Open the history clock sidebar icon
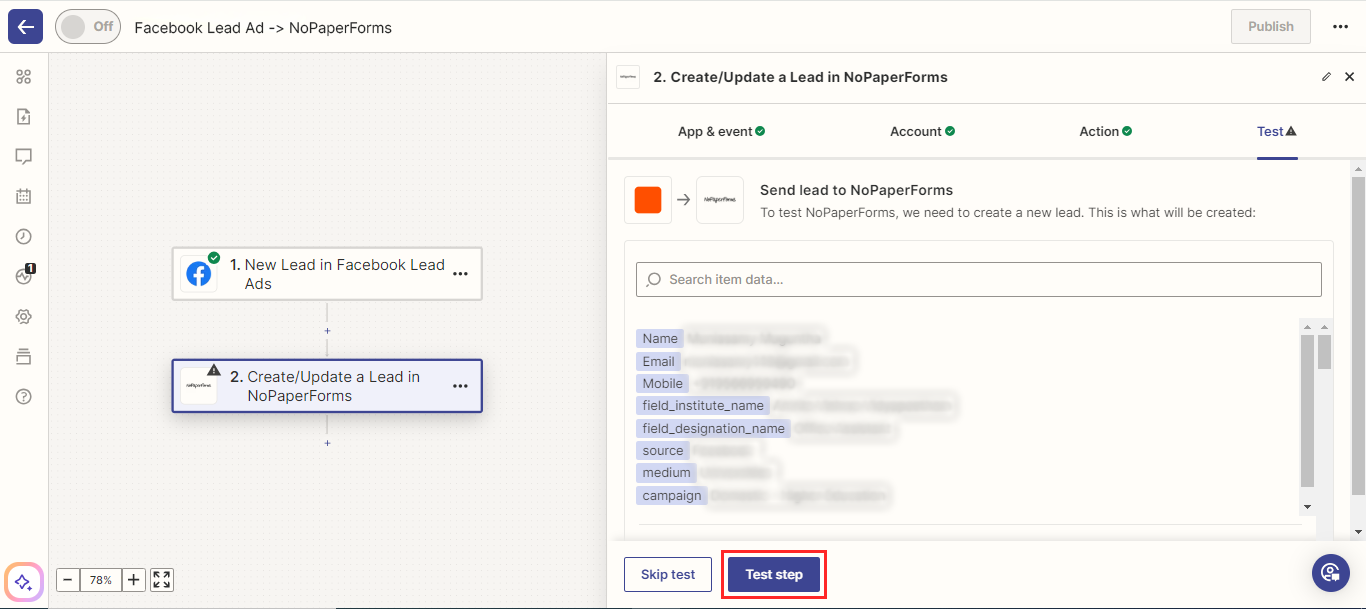This screenshot has height=609, width=1366. tap(24, 237)
